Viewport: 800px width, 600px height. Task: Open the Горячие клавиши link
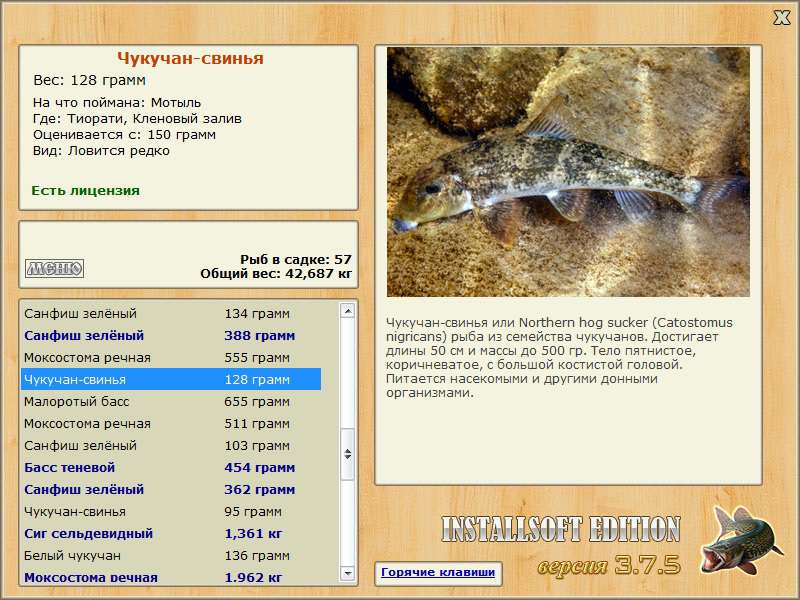pyautogui.click(x=438, y=572)
